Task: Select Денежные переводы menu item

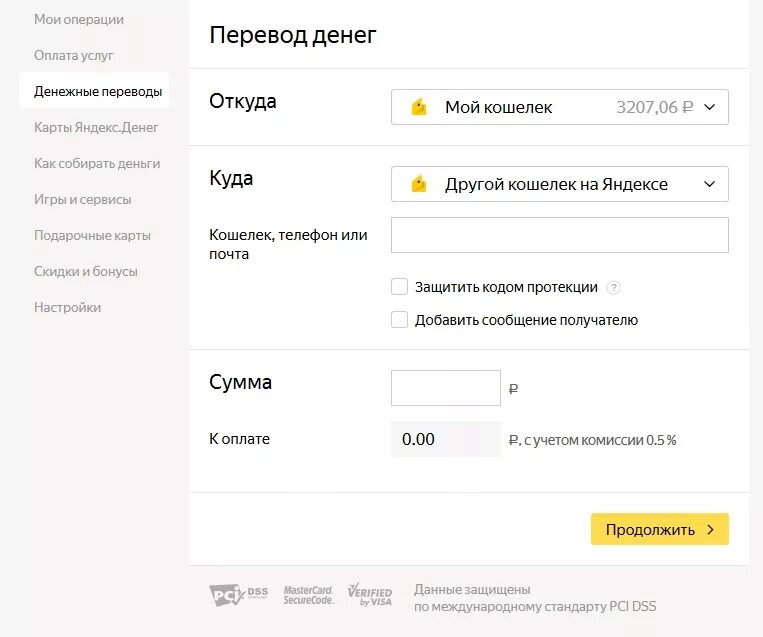Action: coord(94,91)
